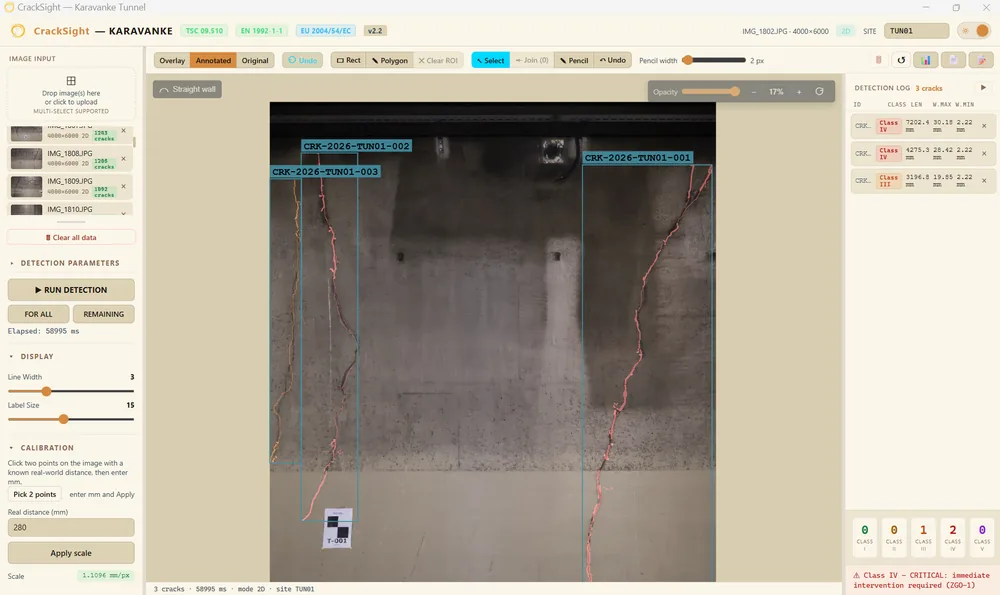1000x595 pixels.
Task: Click Undo next to the Pencil tool
Action: click(x=613, y=60)
